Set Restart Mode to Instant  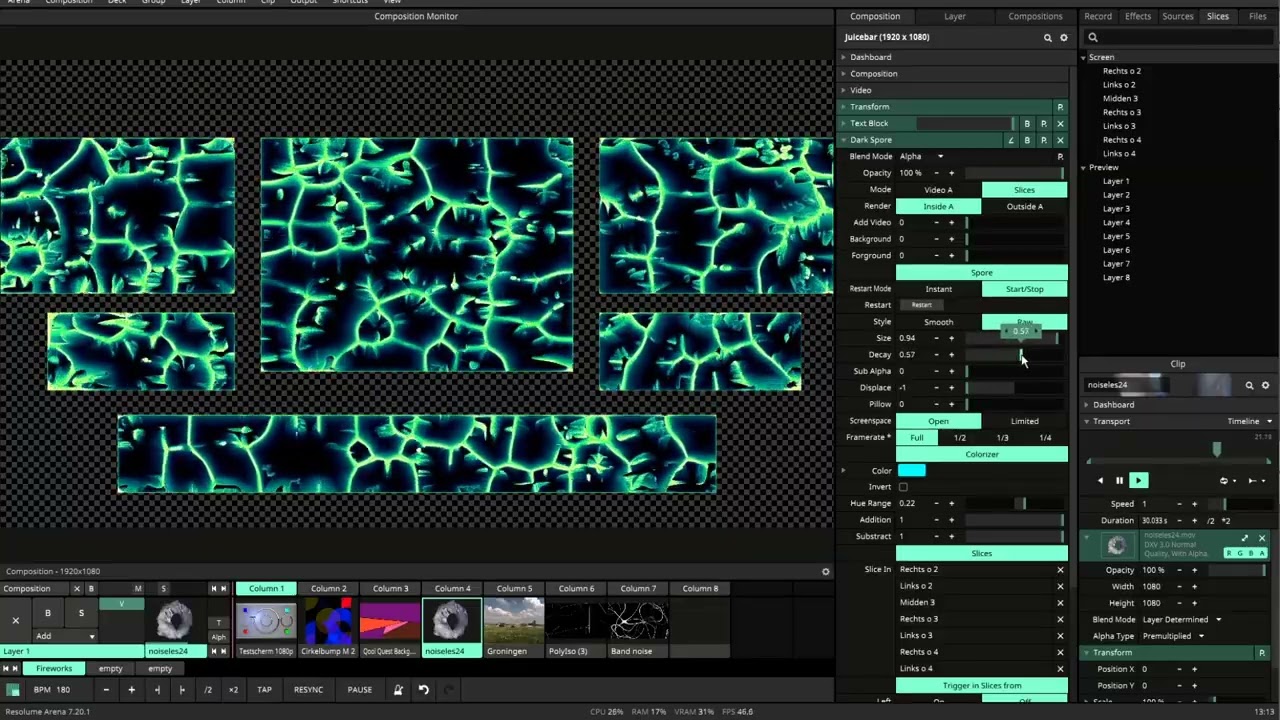pos(938,289)
